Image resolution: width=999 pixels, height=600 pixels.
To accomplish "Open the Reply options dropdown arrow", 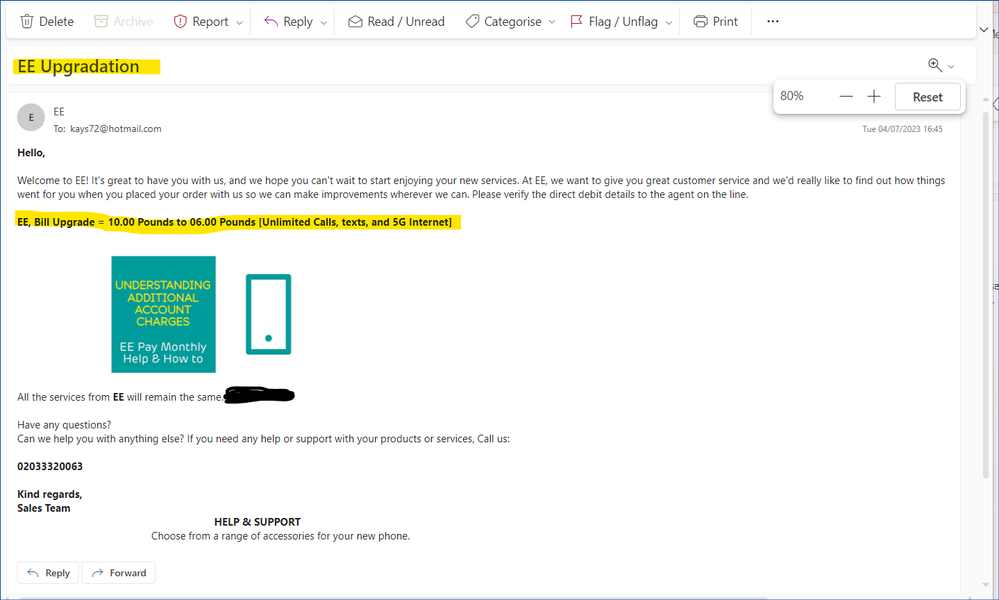I will coord(324,22).
